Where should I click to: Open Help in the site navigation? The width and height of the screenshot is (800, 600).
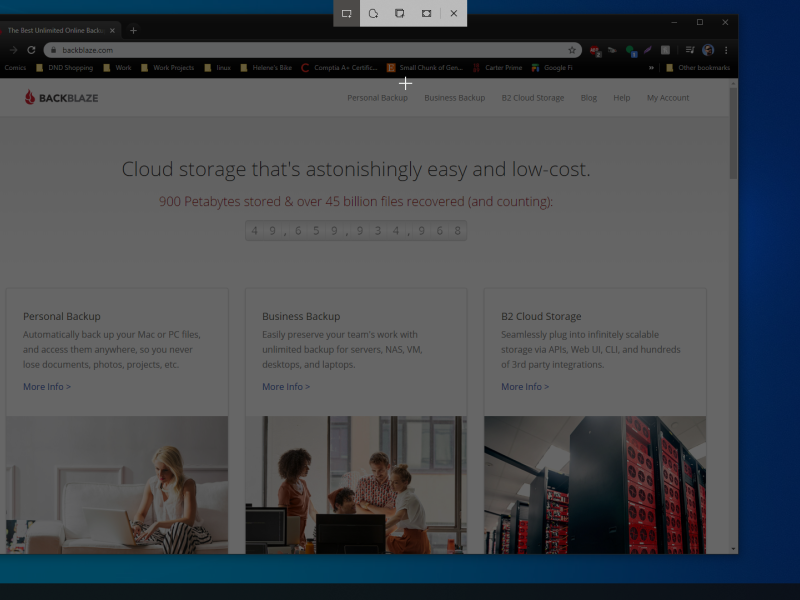(621, 98)
